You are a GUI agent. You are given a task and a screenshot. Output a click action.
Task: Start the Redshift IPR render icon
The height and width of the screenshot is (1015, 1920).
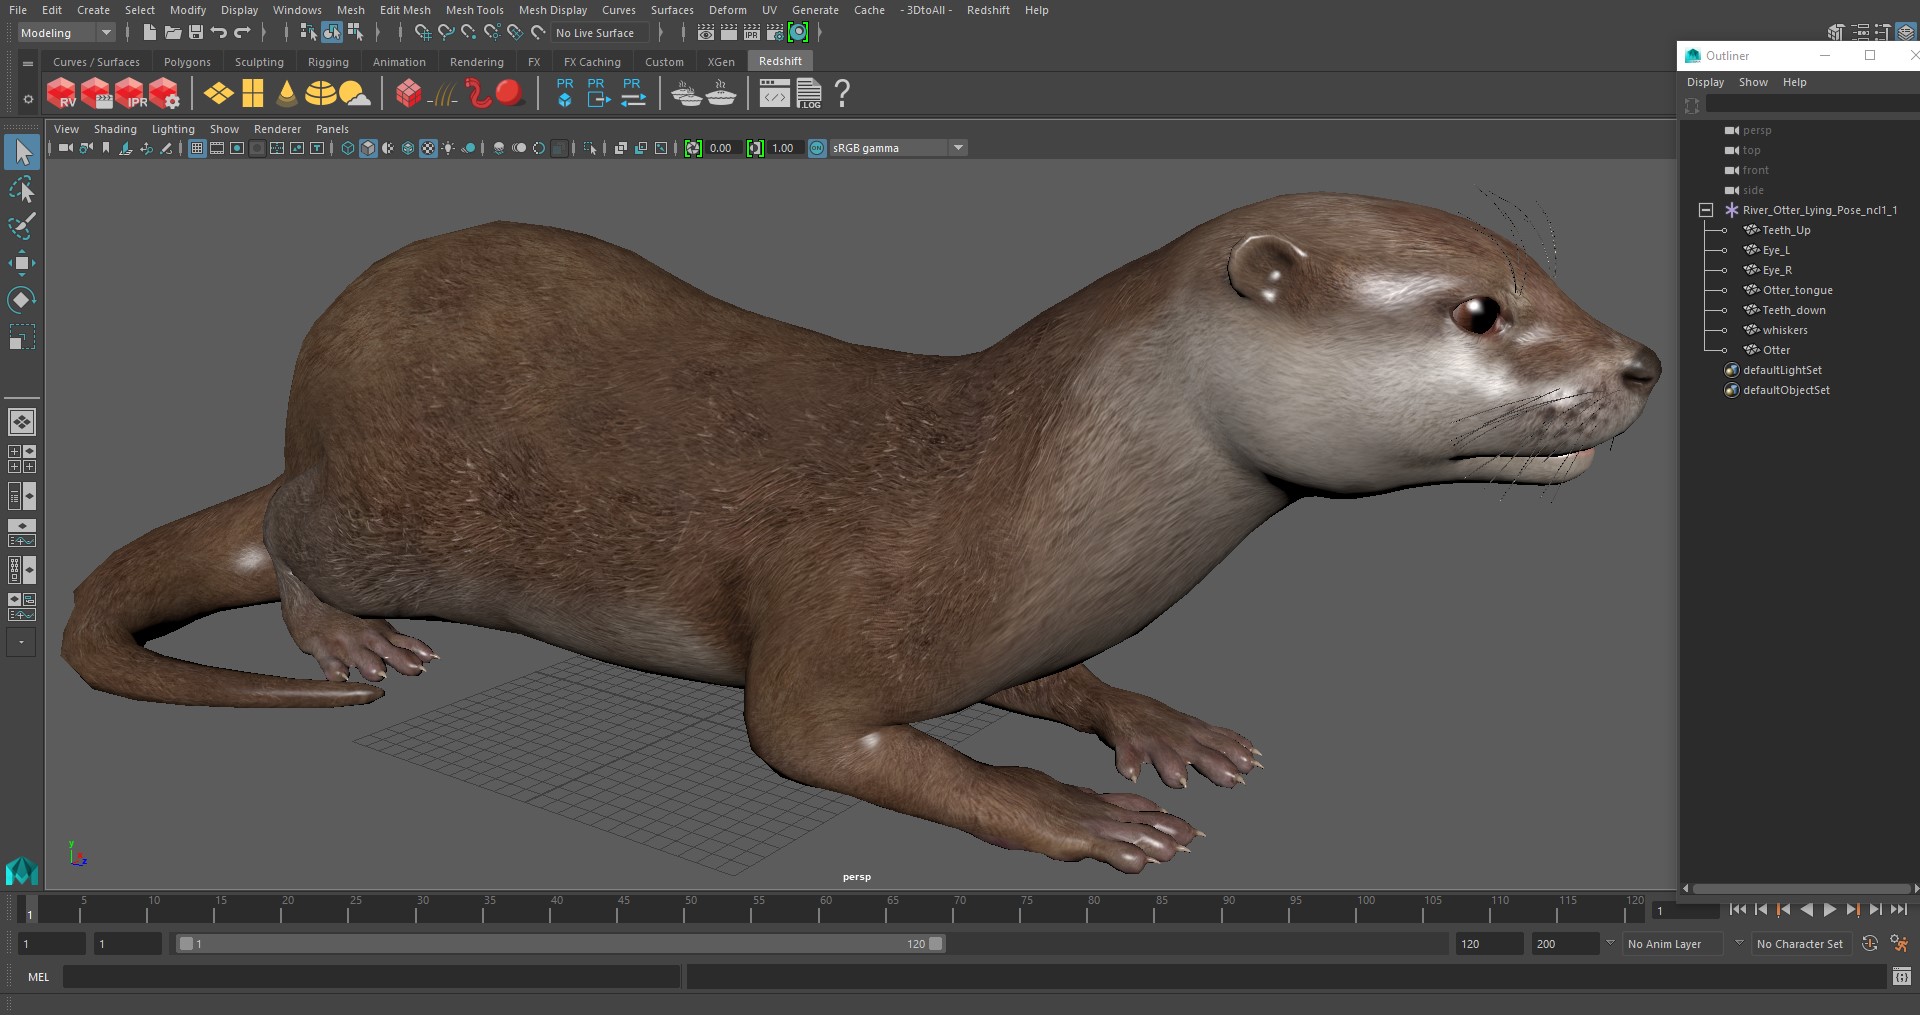[x=130, y=94]
